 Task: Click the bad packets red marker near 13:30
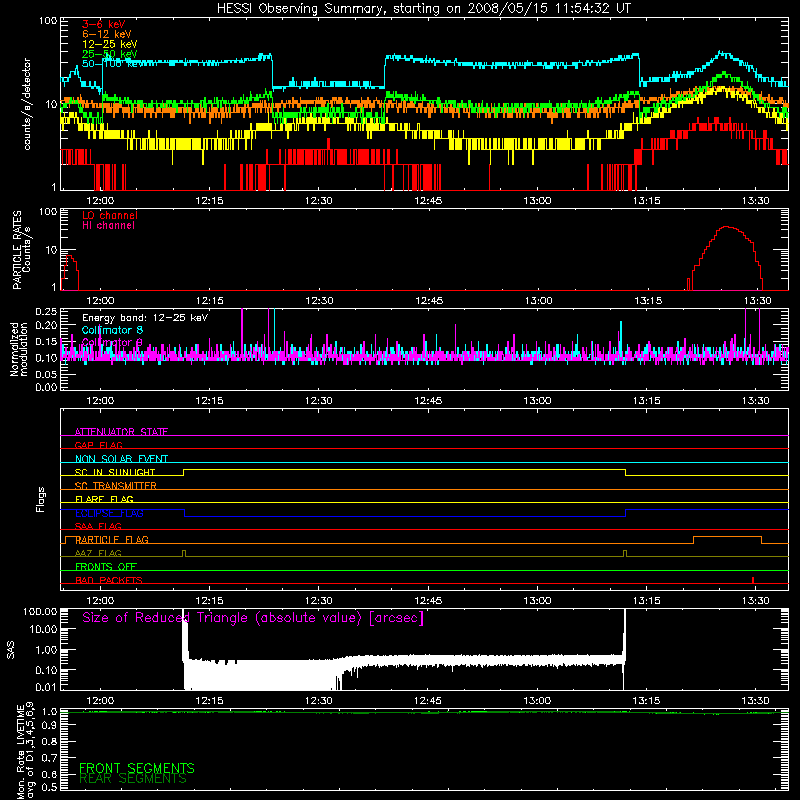tap(753, 580)
